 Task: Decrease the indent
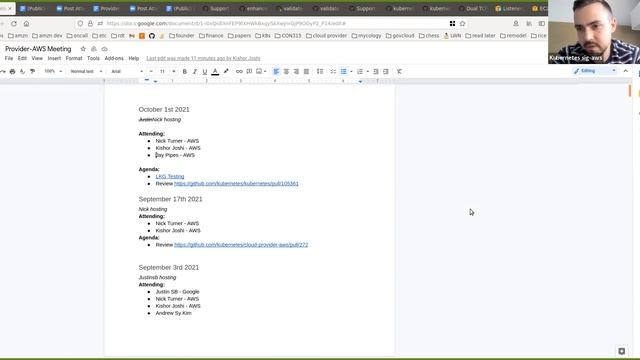coord(376,71)
